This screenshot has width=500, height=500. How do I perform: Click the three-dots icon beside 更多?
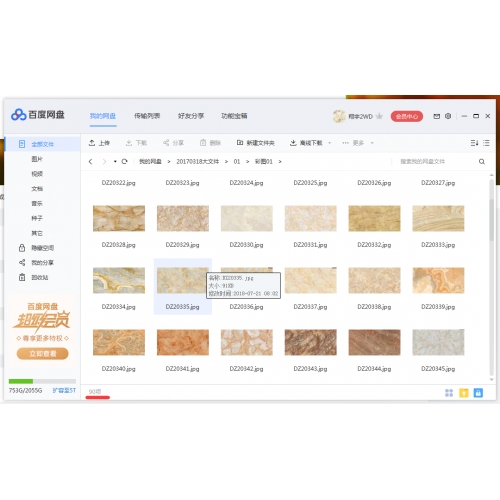[345, 143]
